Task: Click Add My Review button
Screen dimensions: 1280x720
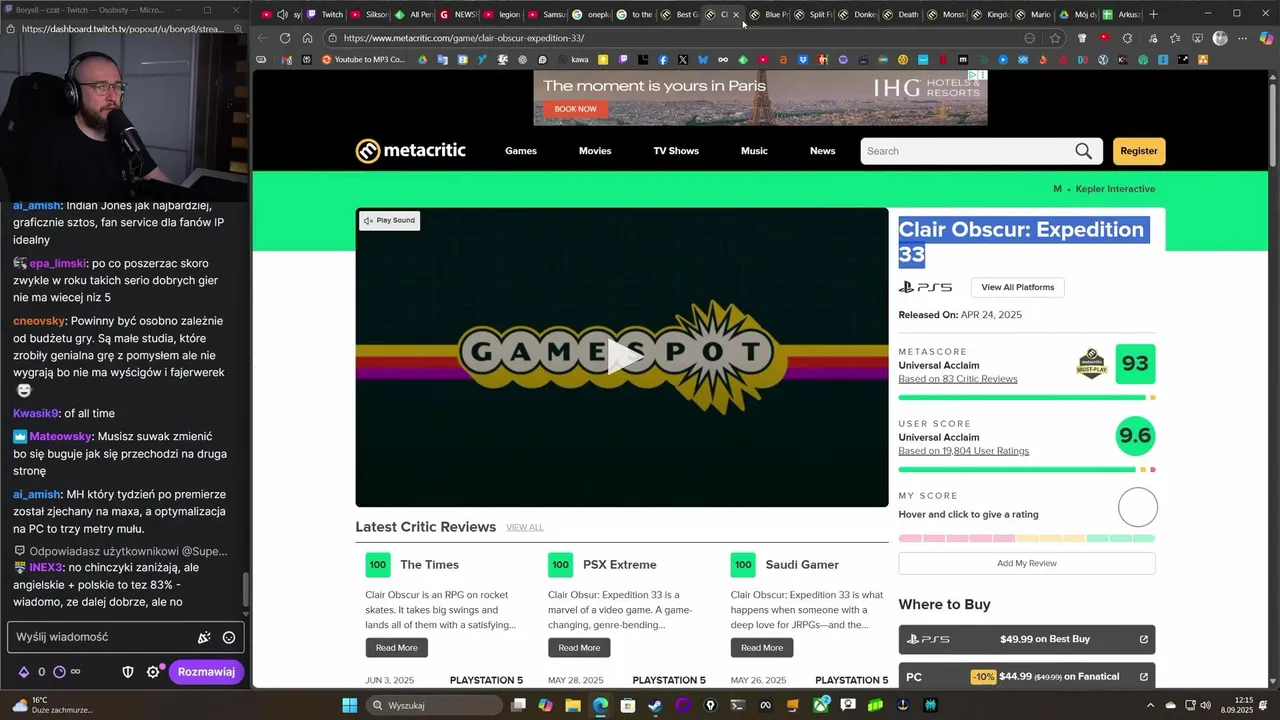Action: pyautogui.click(x=1026, y=563)
